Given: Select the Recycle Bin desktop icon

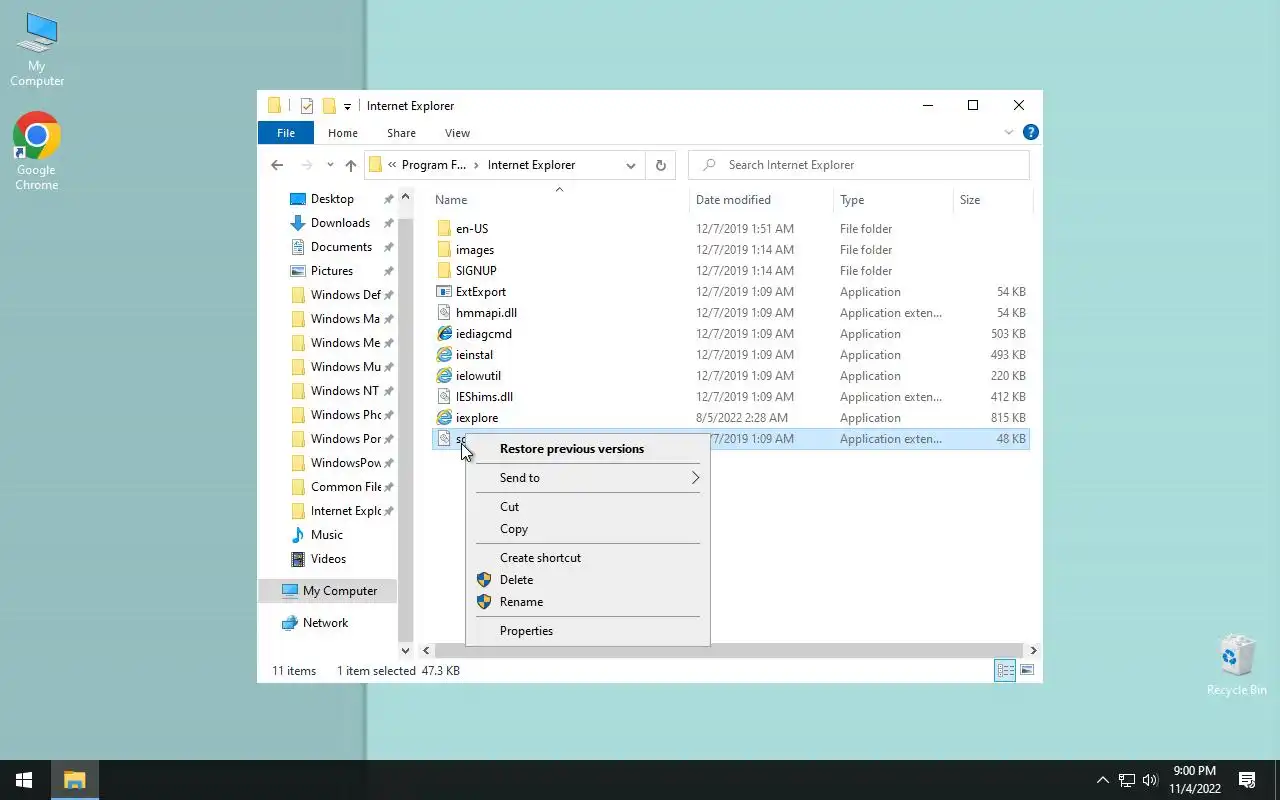Looking at the screenshot, I should (x=1237, y=666).
